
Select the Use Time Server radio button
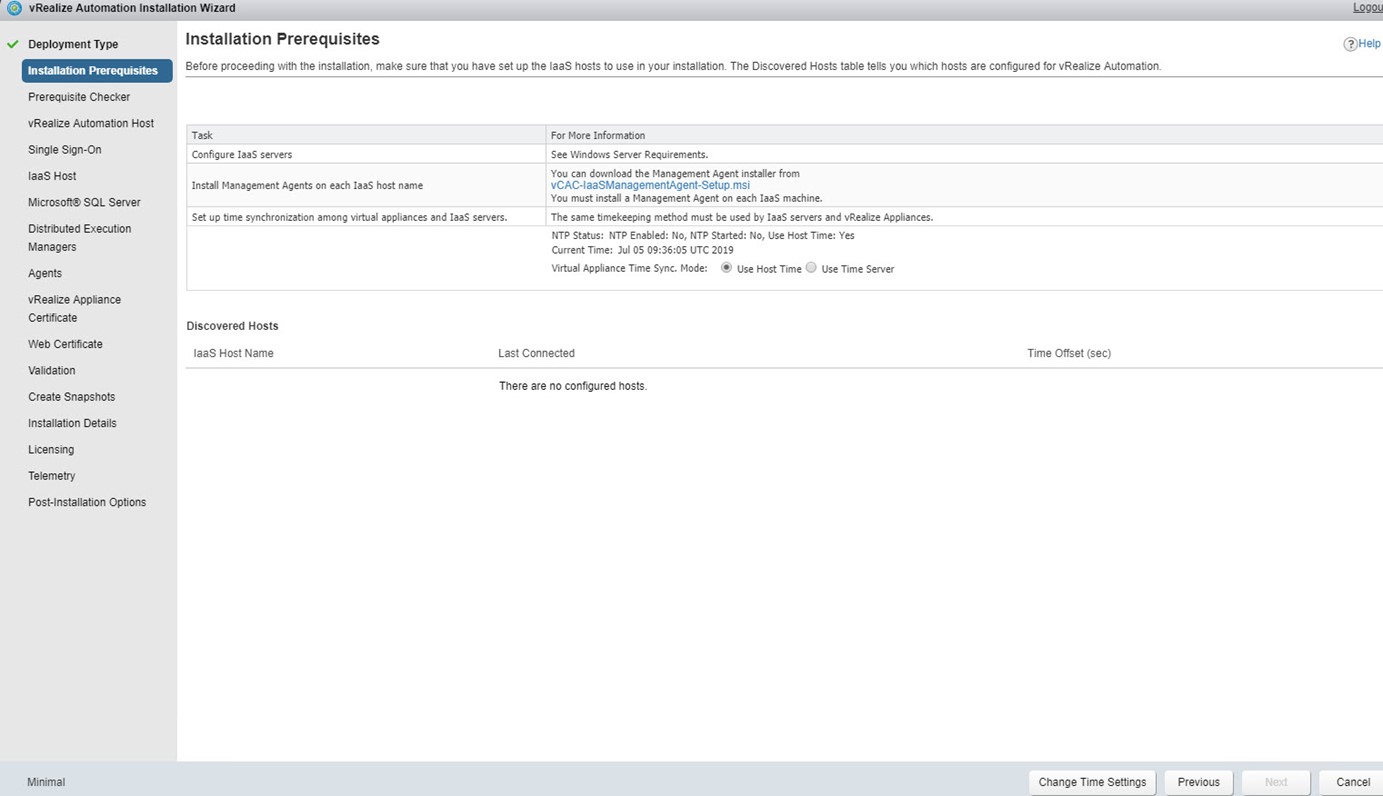(x=811, y=268)
